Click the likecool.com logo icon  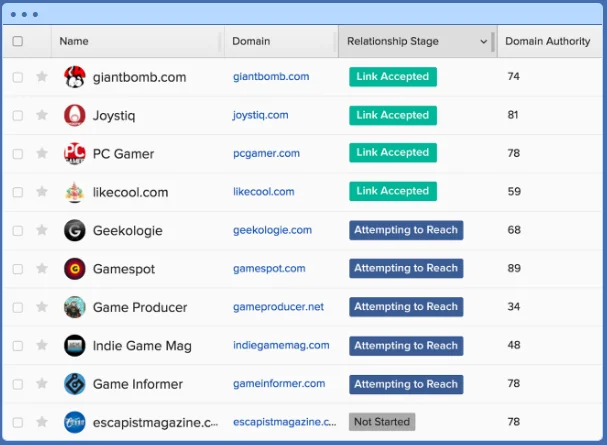click(x=74, y=192)
